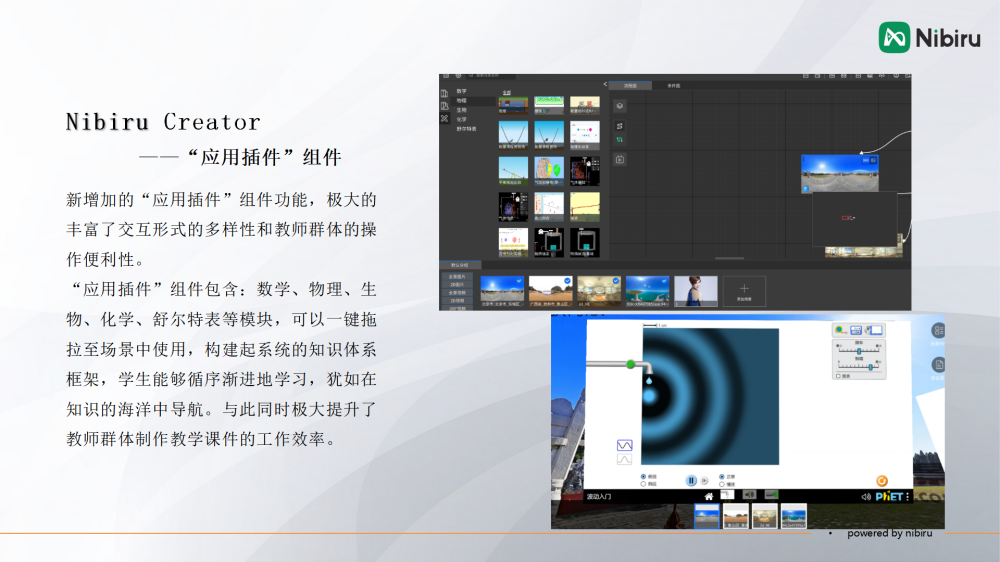Click the 全景图片 panorama image filter button

[x=457, y=276]
